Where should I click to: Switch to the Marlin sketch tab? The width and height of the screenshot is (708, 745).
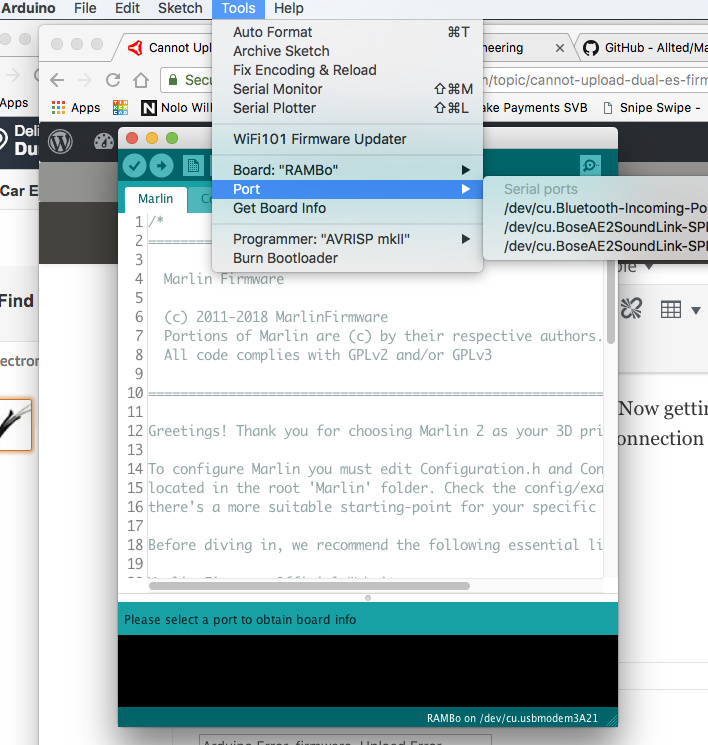[155, 198]
